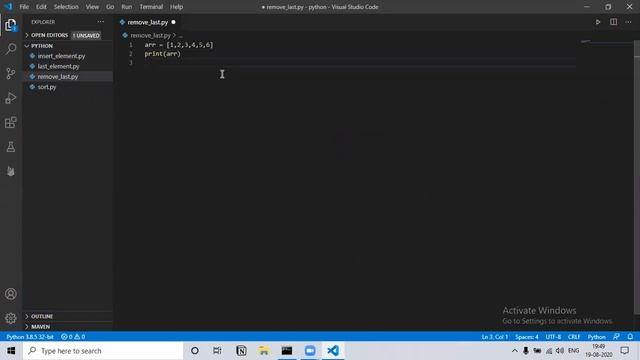This screenshot has width=640, height=360.
Task: Open the View menu
Action: click(92, 7)
